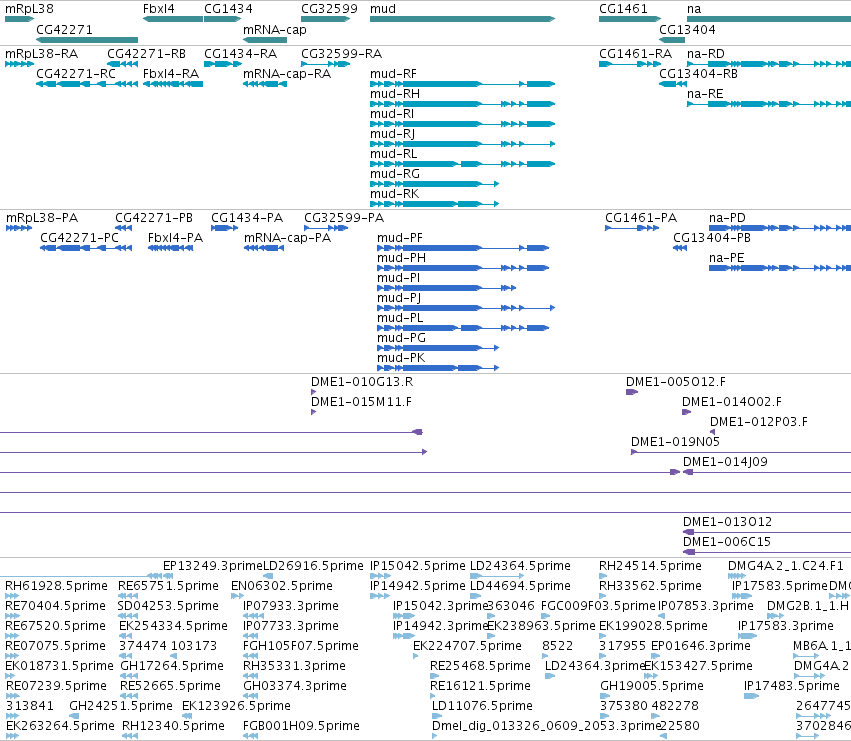The height and width of the screenshot is (741, 851).
Task: Select BAC end DME1-012P03.F
Action: coord(713,432)
